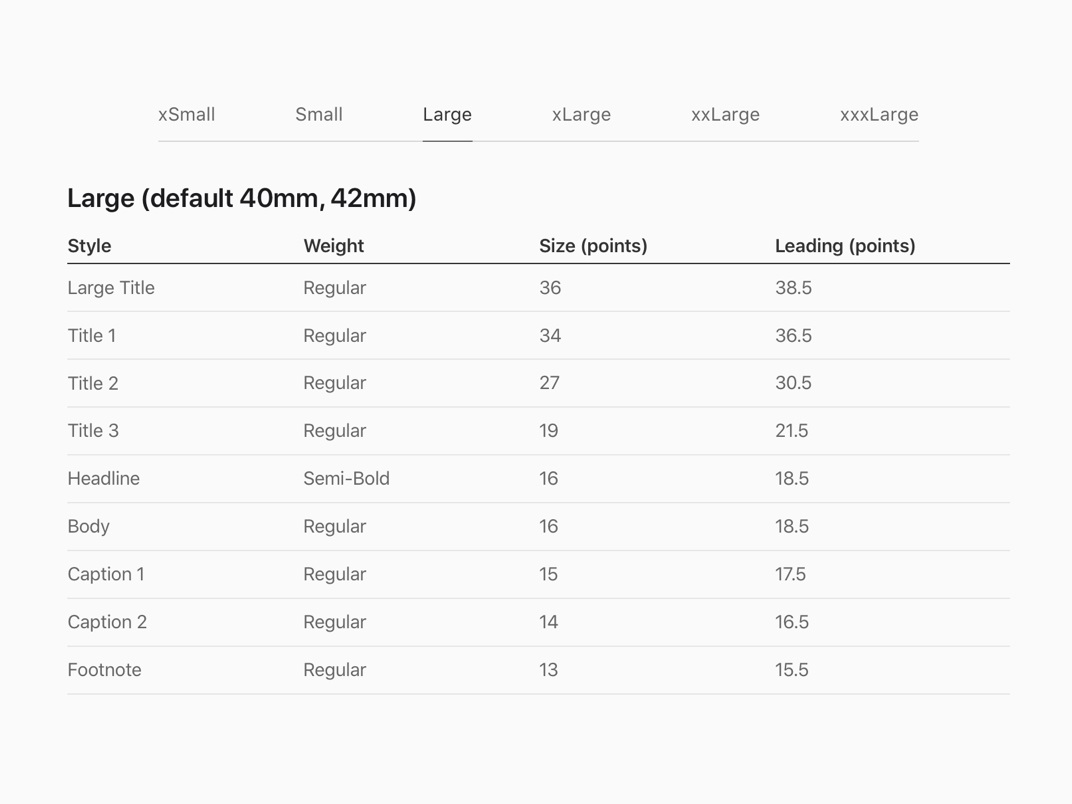Select the Large tab
The image size is (1072, 804).
point(447,115)
